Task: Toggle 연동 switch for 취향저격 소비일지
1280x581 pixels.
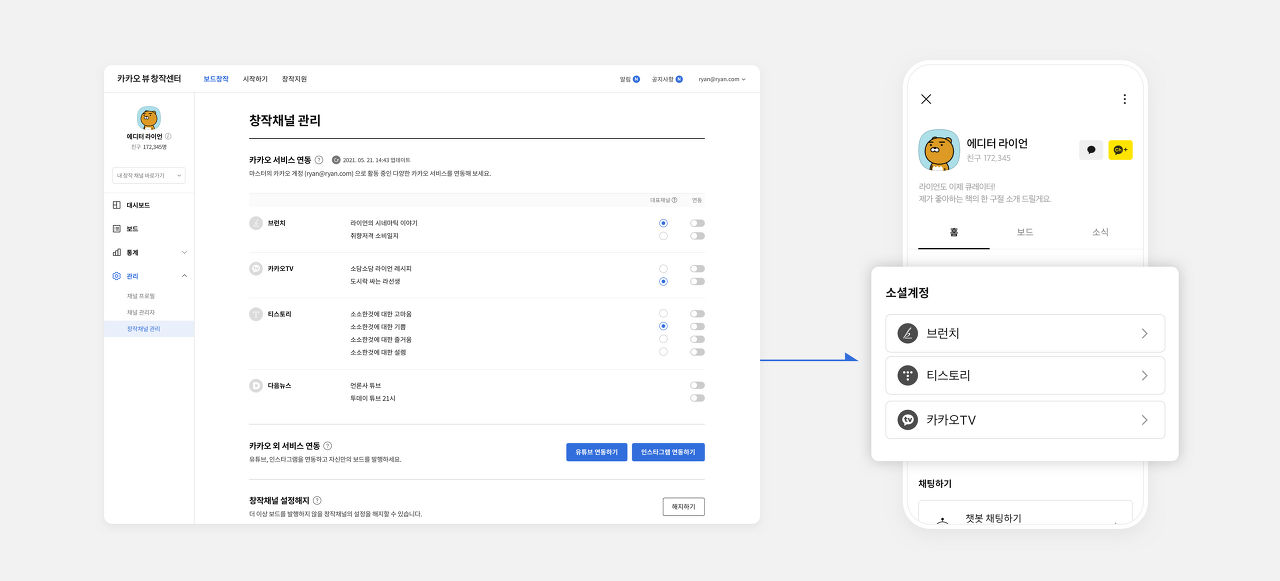Action: pyautogui.click(x=697, y=236)
